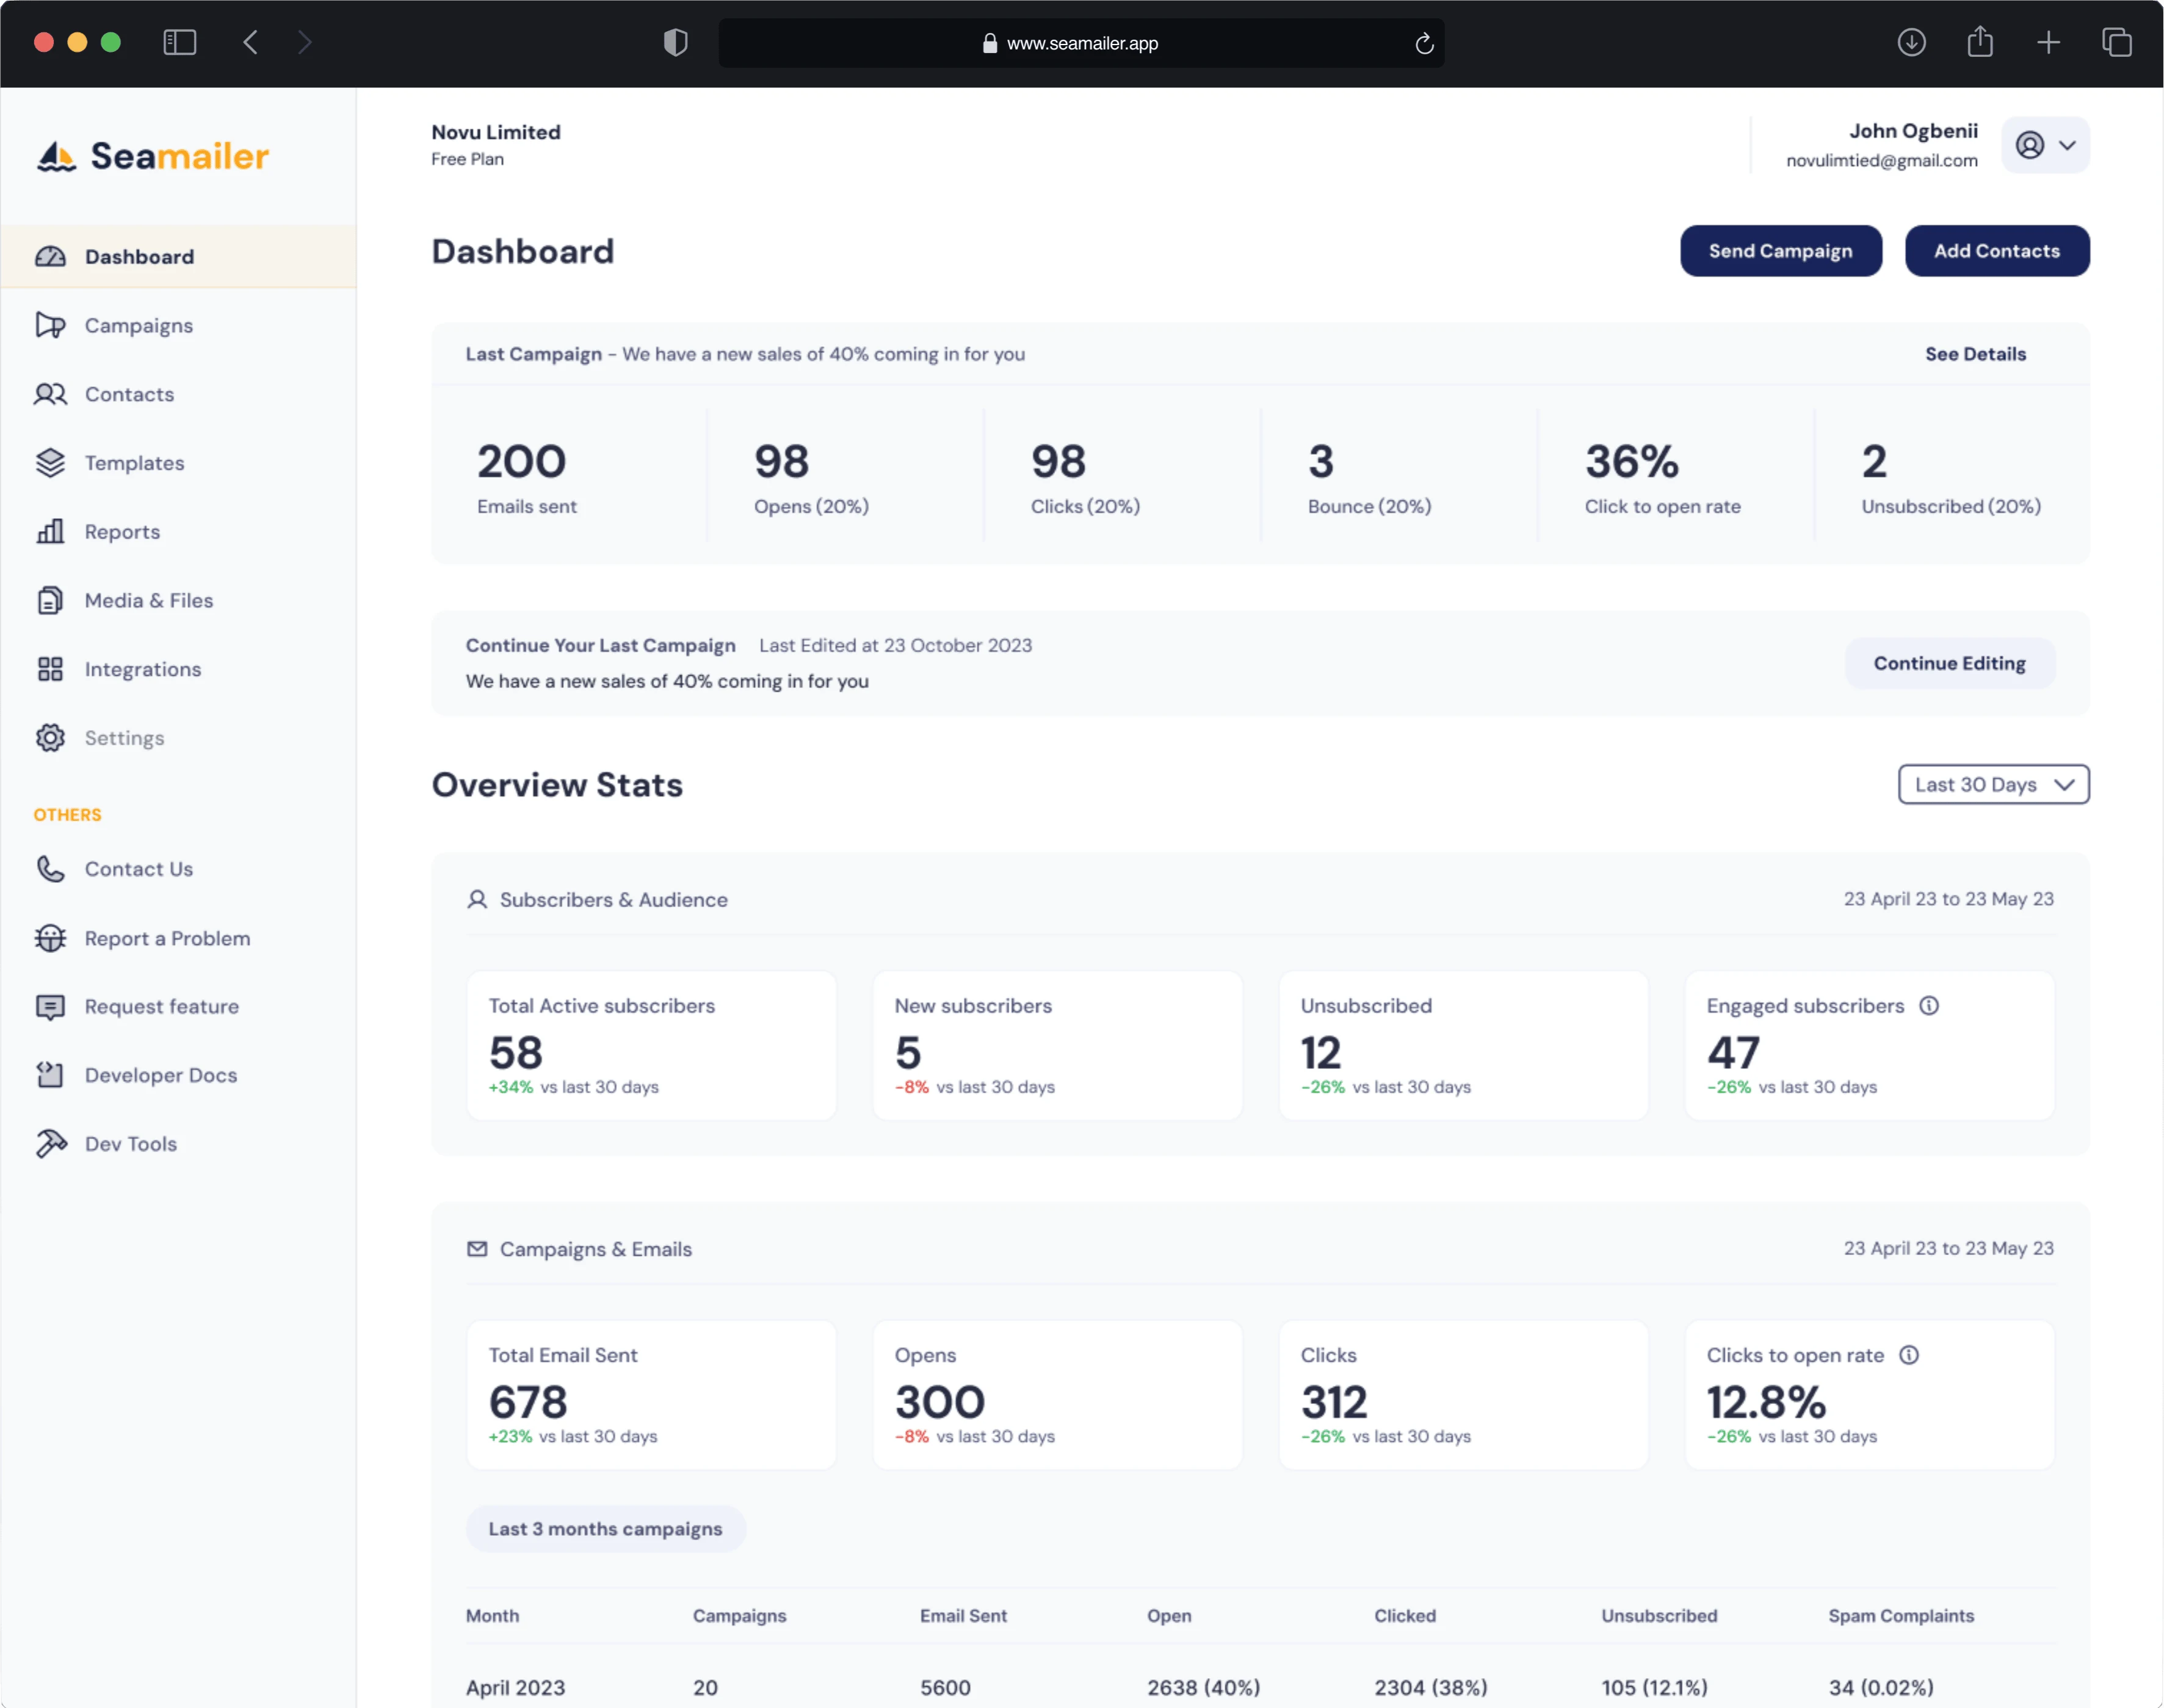Click the Engaged subscribers info tooltip
Screen dimensions: 2164x1708
[x=1930, y=1006]
